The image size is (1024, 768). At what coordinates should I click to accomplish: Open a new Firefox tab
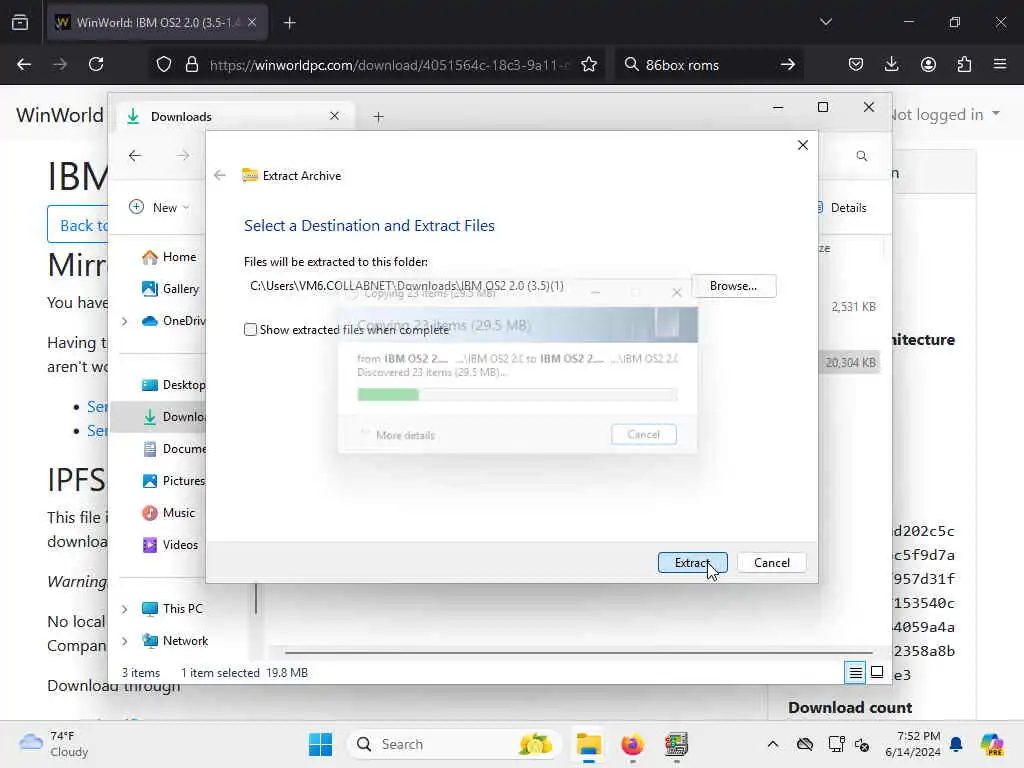point(290,23)
